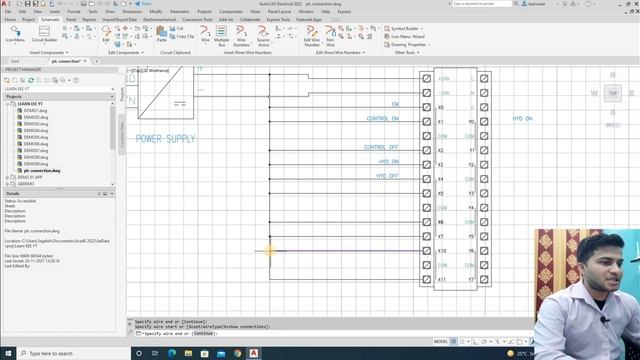This screenshot has width=640, height=360.
Task: Select the Wire insert tool
Action: click(205, 34)
